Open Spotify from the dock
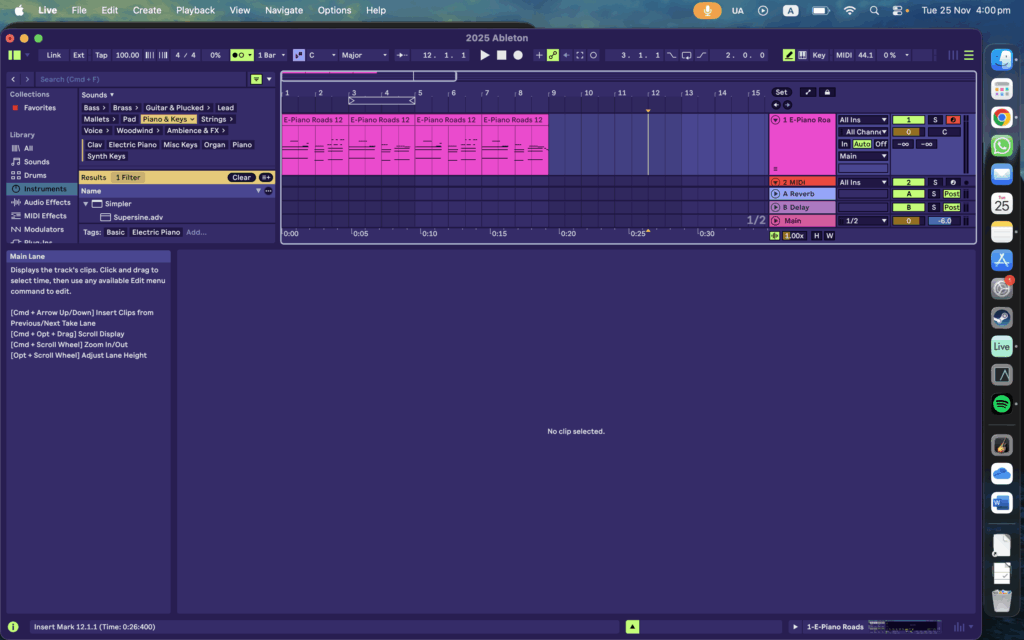 coord(1001,404)
